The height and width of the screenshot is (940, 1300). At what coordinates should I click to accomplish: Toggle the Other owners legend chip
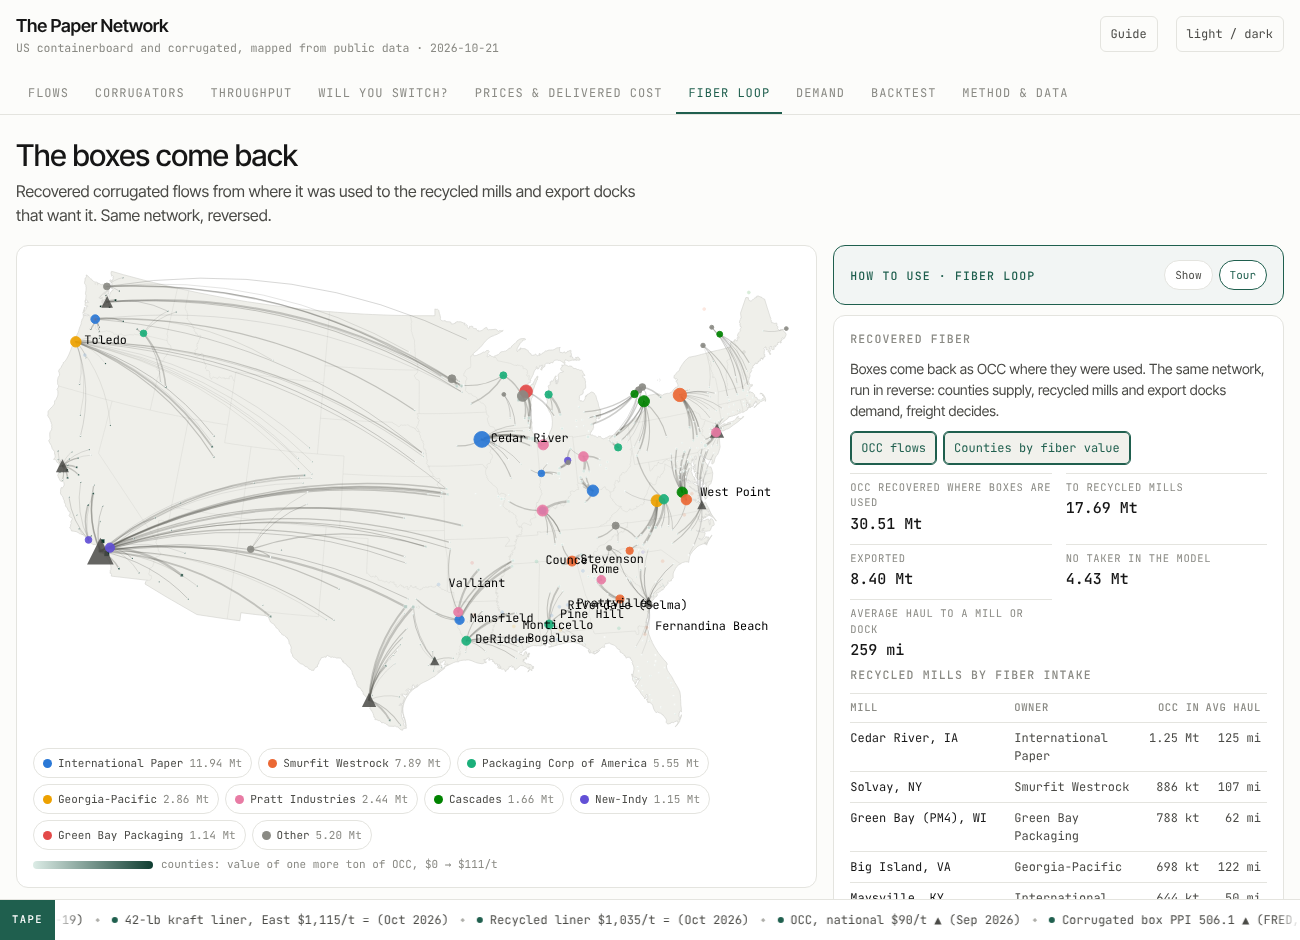coord(312,835)
